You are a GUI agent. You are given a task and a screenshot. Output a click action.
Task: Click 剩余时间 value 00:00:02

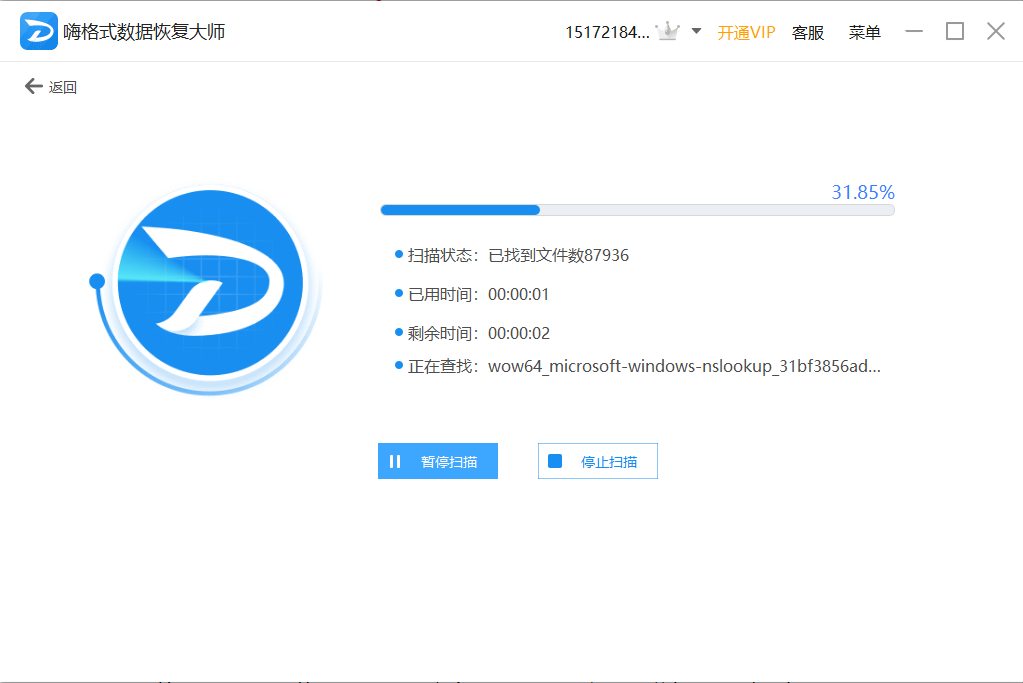tap(519, 333)
